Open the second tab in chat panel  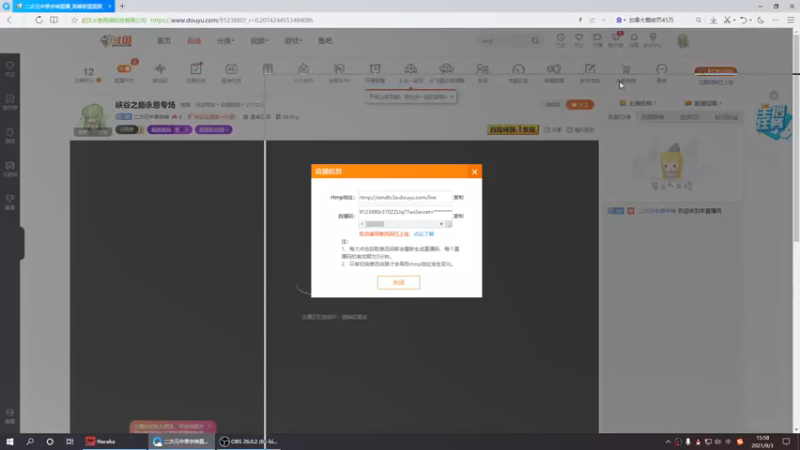[653, 117]
